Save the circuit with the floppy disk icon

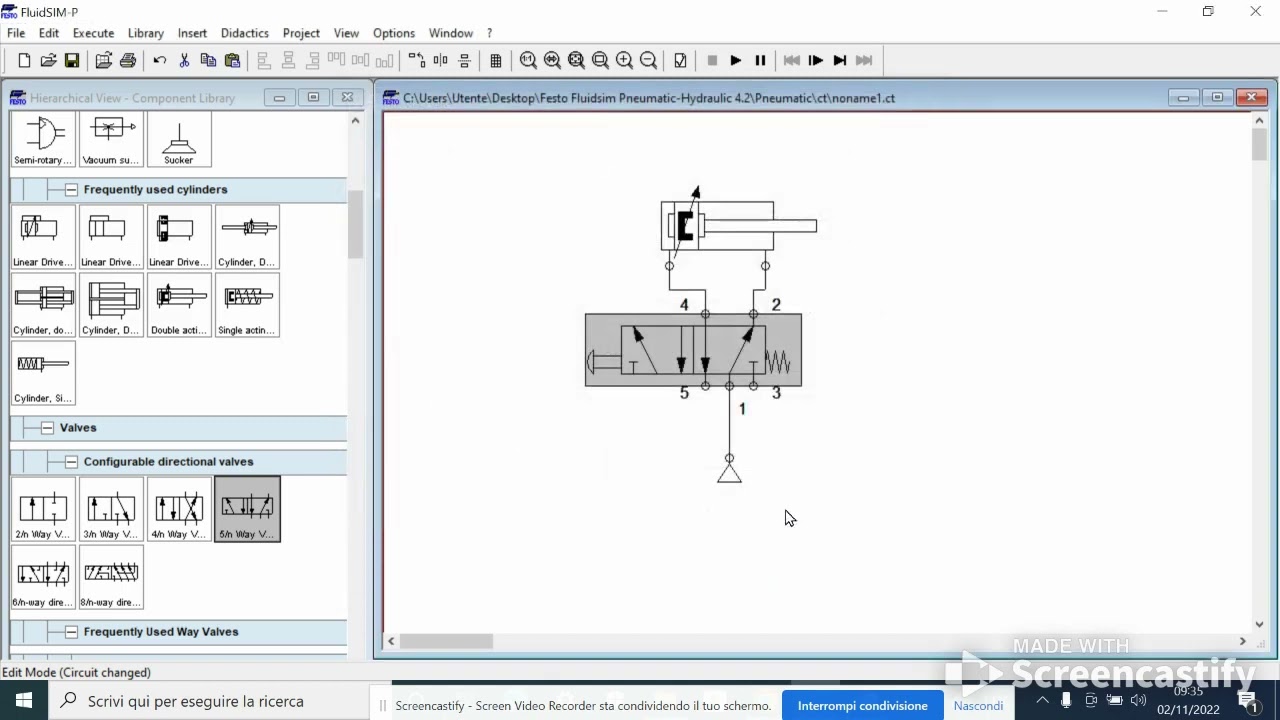point(72,61)
